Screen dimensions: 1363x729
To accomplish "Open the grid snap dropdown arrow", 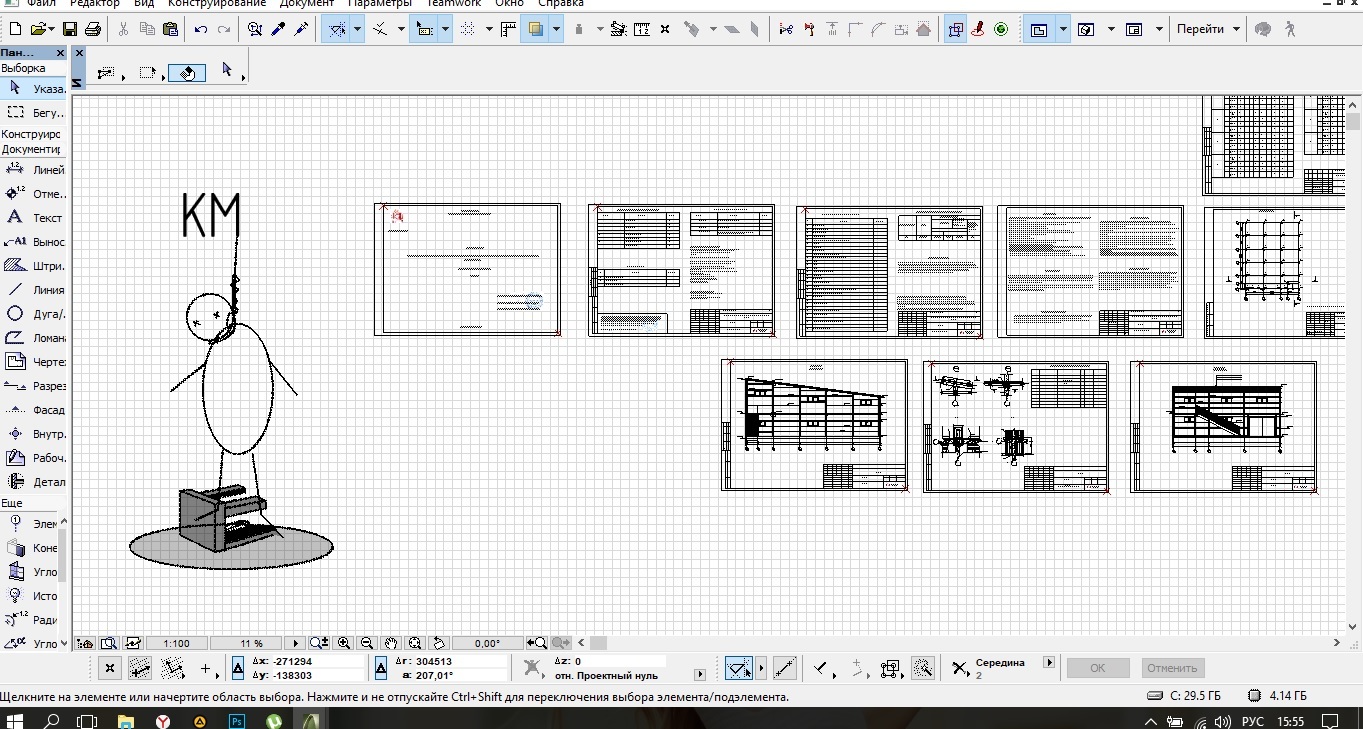I will [489, 30].
